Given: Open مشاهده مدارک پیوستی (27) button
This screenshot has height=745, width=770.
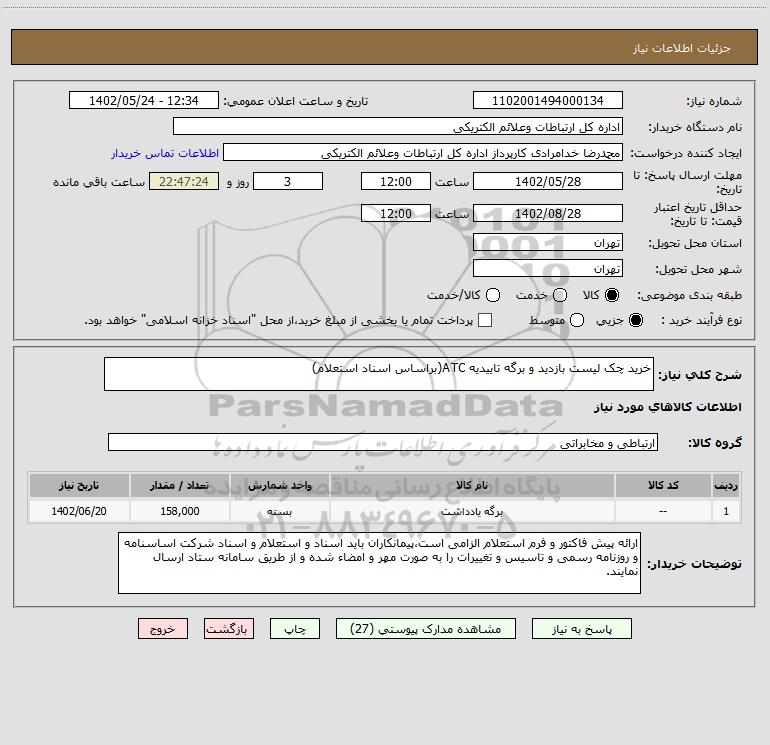Looking at the screenshot, I should point(426,629).
